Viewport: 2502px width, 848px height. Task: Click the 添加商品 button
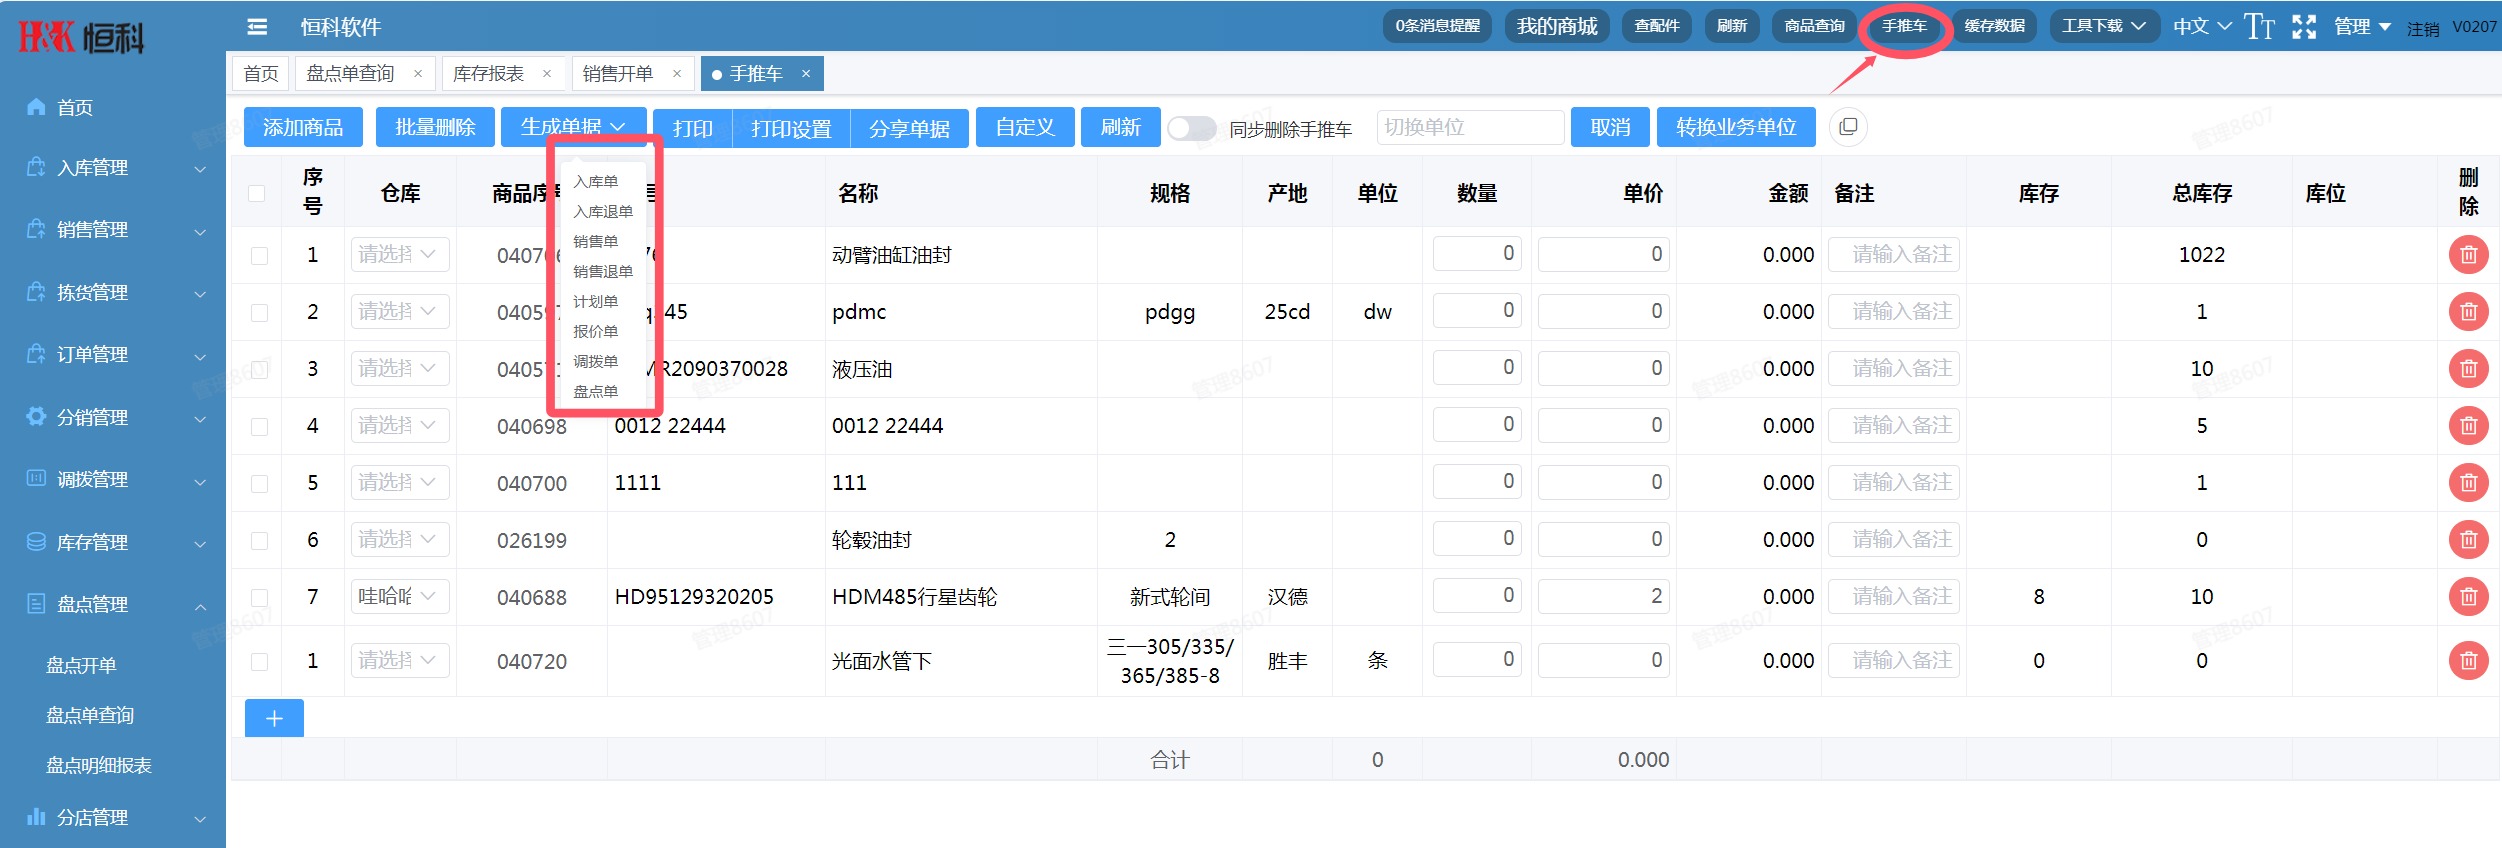[x=303, y=128]
